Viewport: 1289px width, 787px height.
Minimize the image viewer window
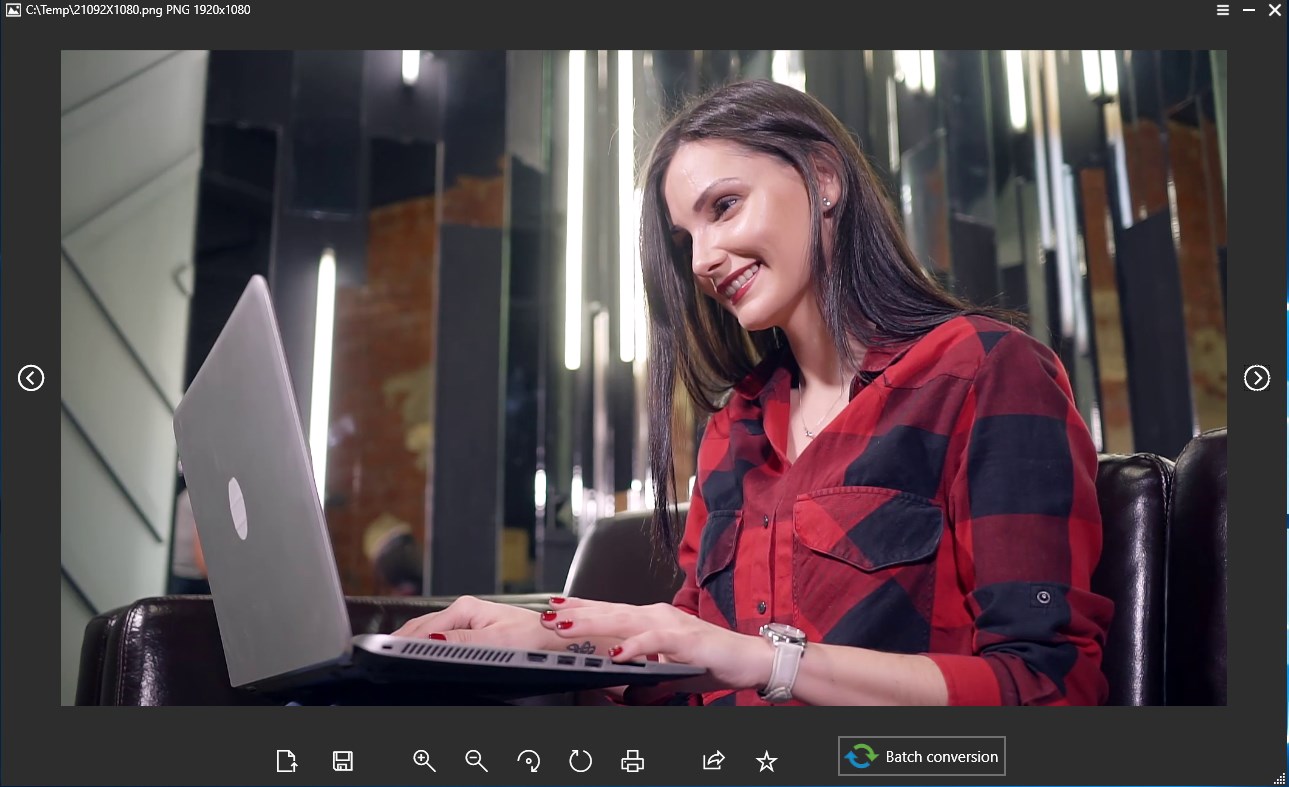[x=1249, y=10]
